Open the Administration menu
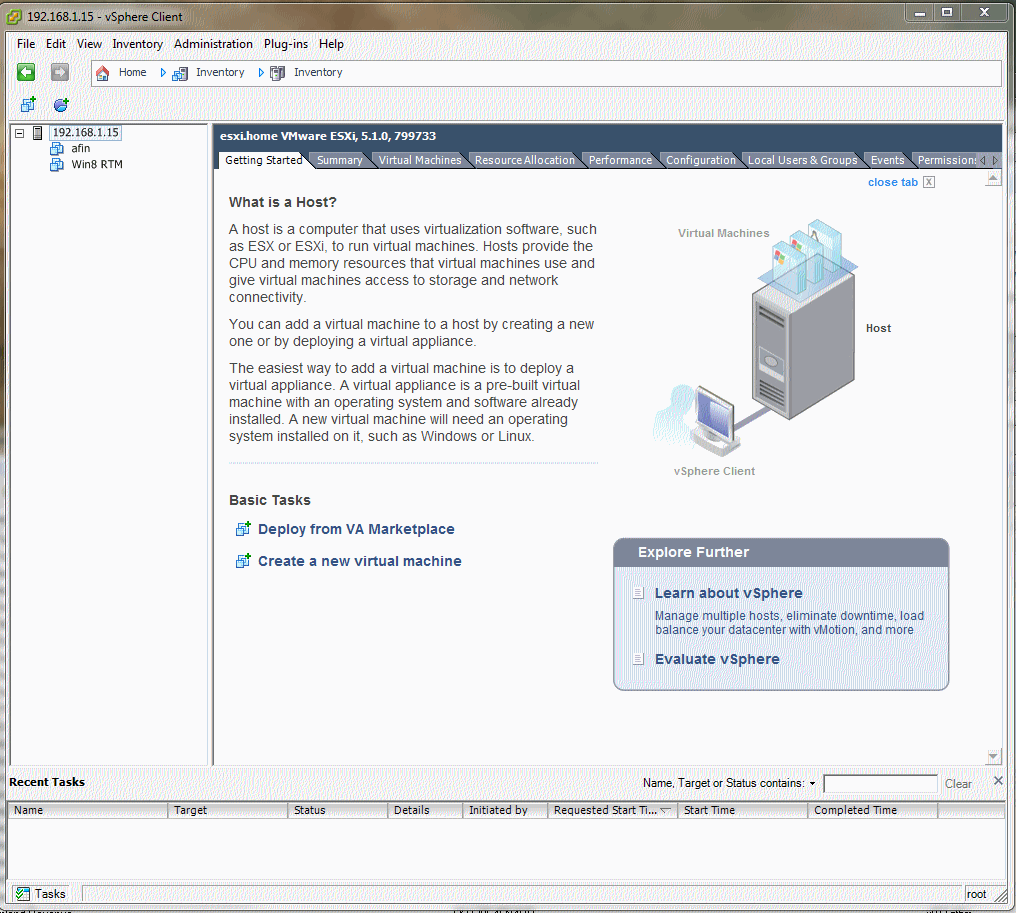The image size is (1016, 913). click(213, 44)
